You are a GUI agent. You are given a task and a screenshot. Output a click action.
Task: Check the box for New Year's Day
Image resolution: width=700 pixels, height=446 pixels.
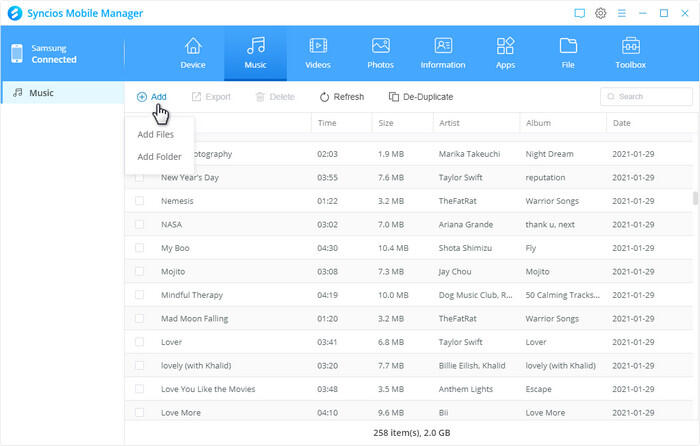tap(139, 178)
